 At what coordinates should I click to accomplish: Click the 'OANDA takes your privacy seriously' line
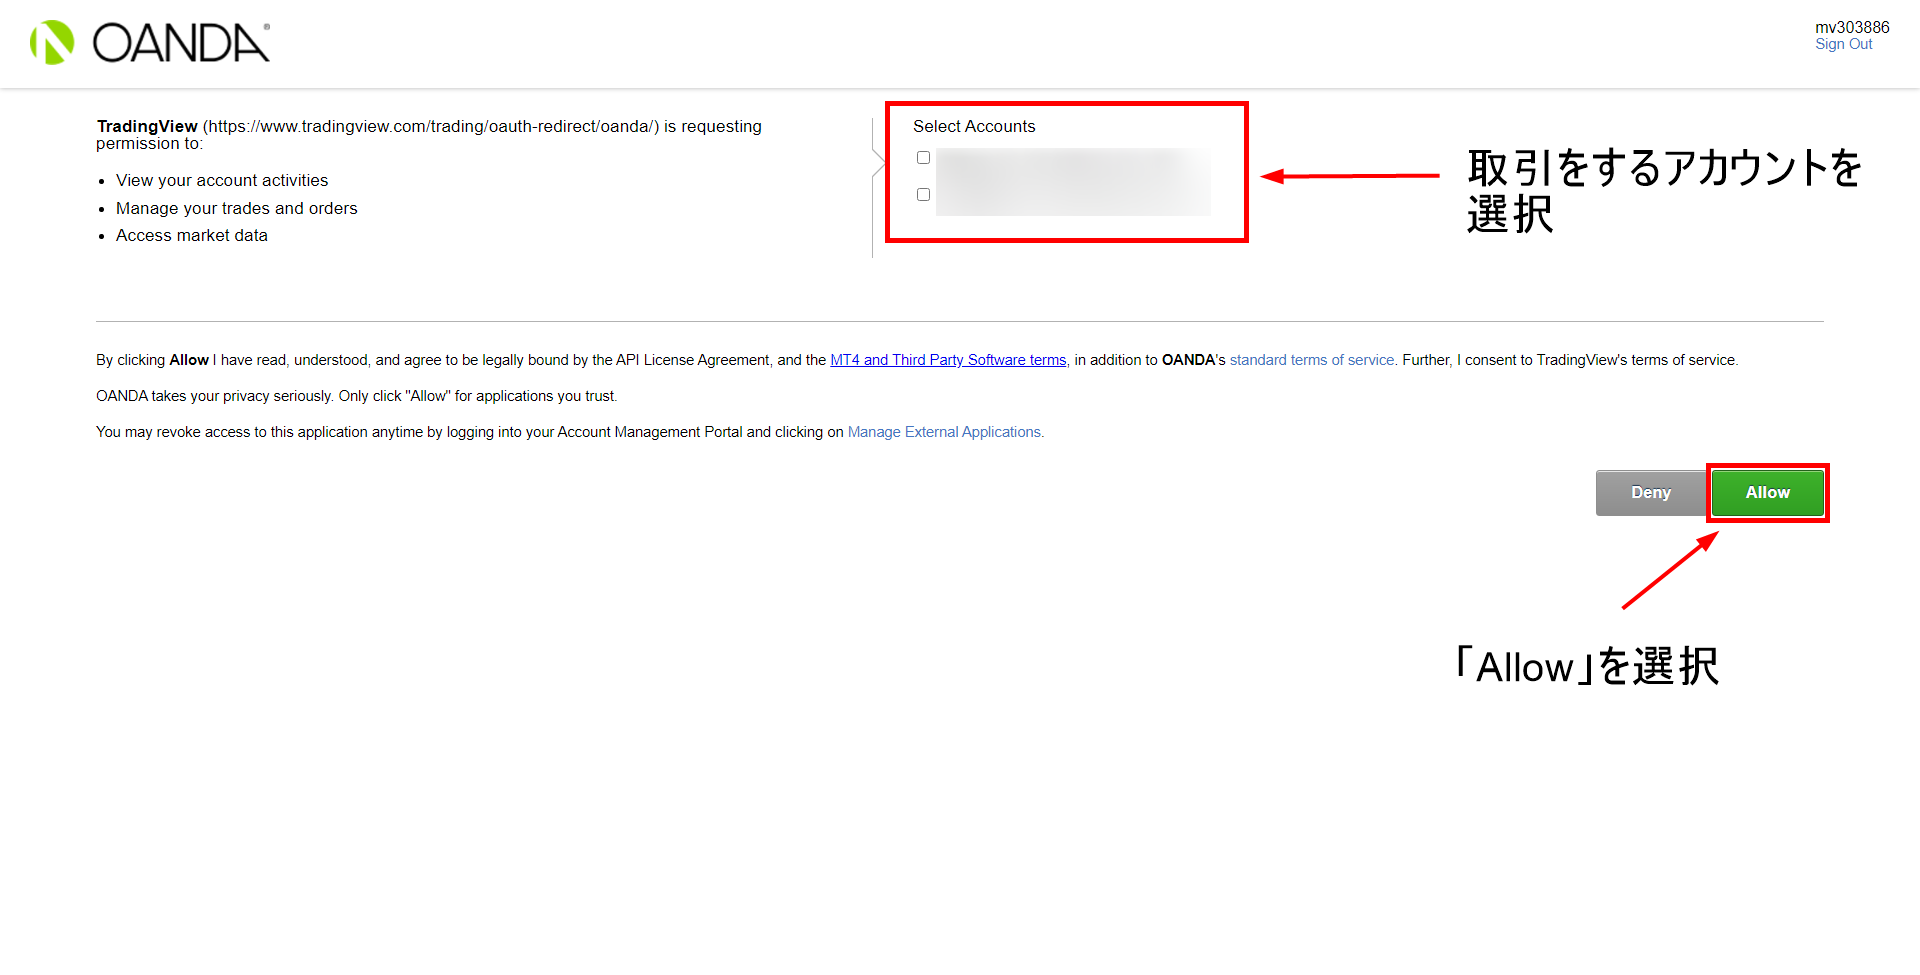point(356,396)
